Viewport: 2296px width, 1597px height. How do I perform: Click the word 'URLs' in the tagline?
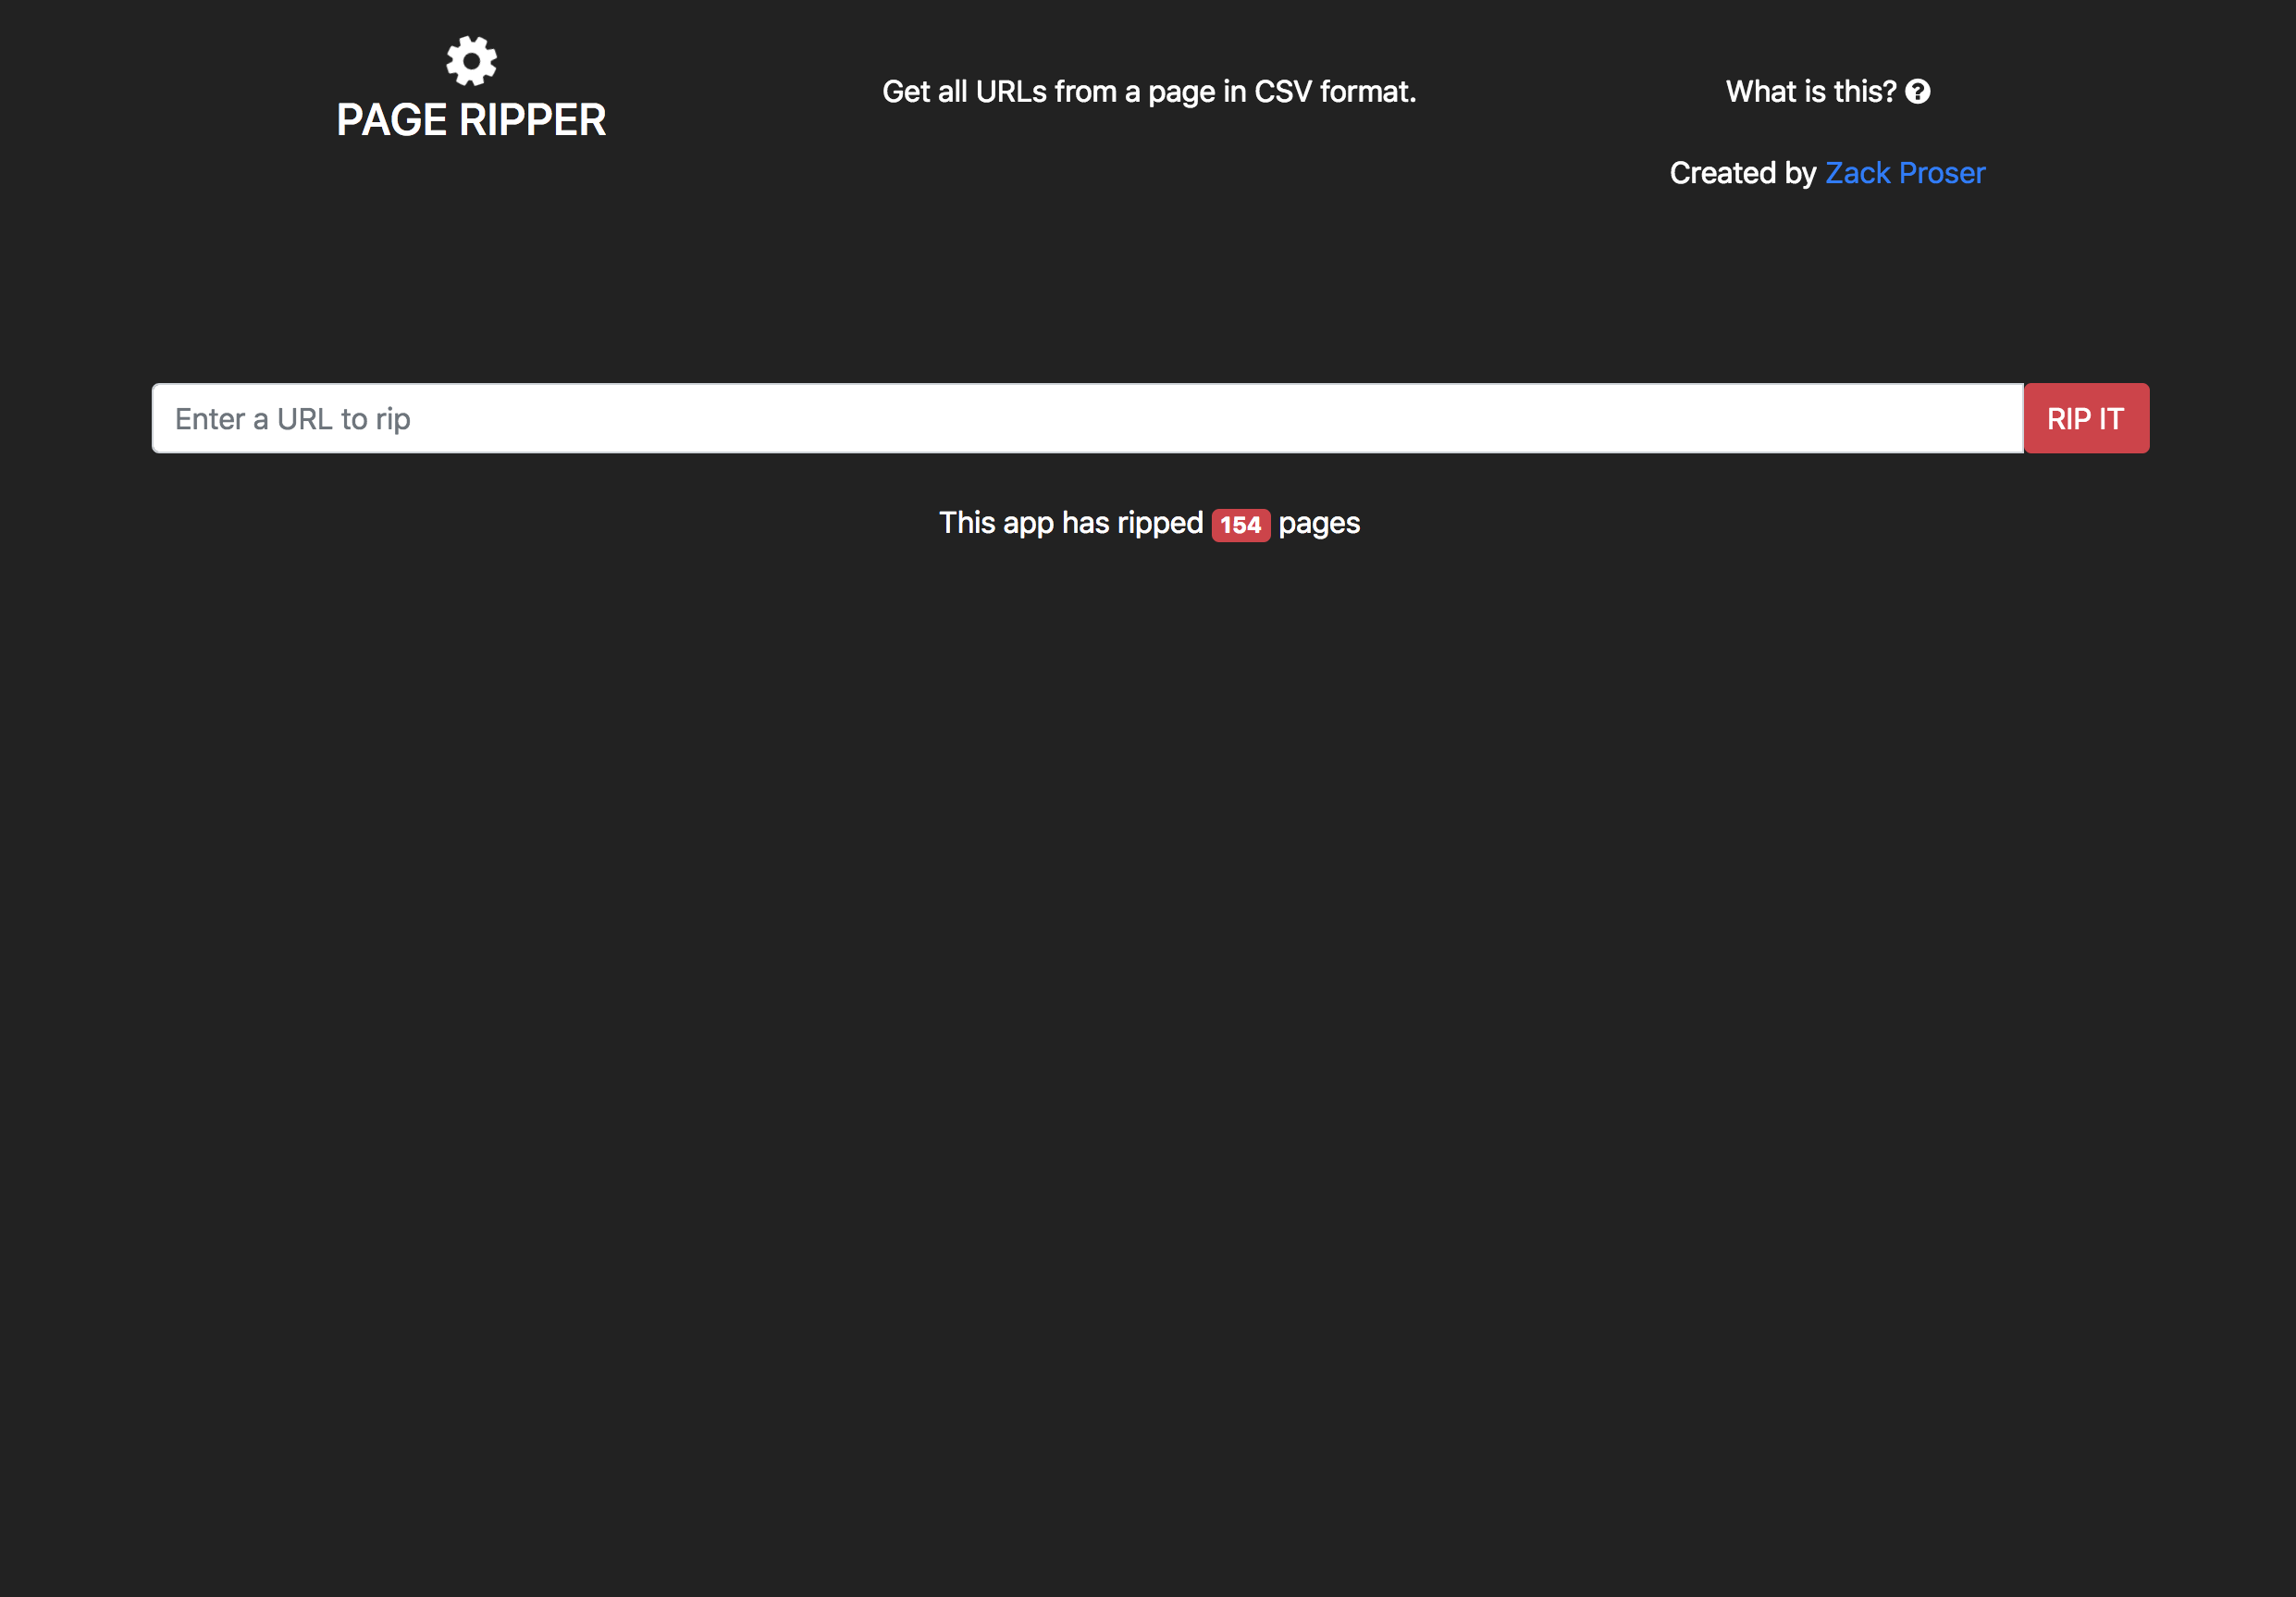[1010, 92]
